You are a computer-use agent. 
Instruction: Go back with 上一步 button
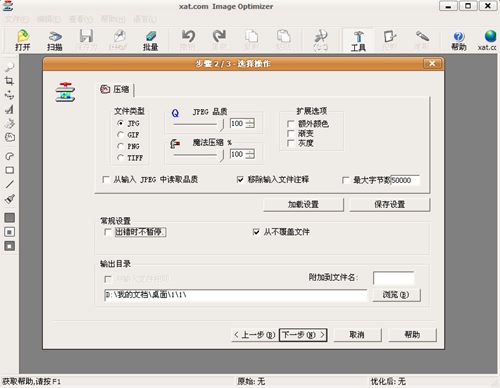(x=255, y=335)
